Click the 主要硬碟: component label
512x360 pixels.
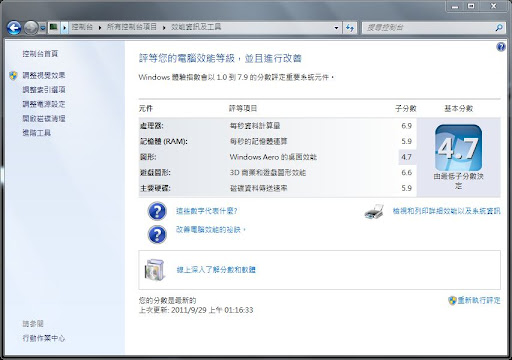(x=155, y=188)
